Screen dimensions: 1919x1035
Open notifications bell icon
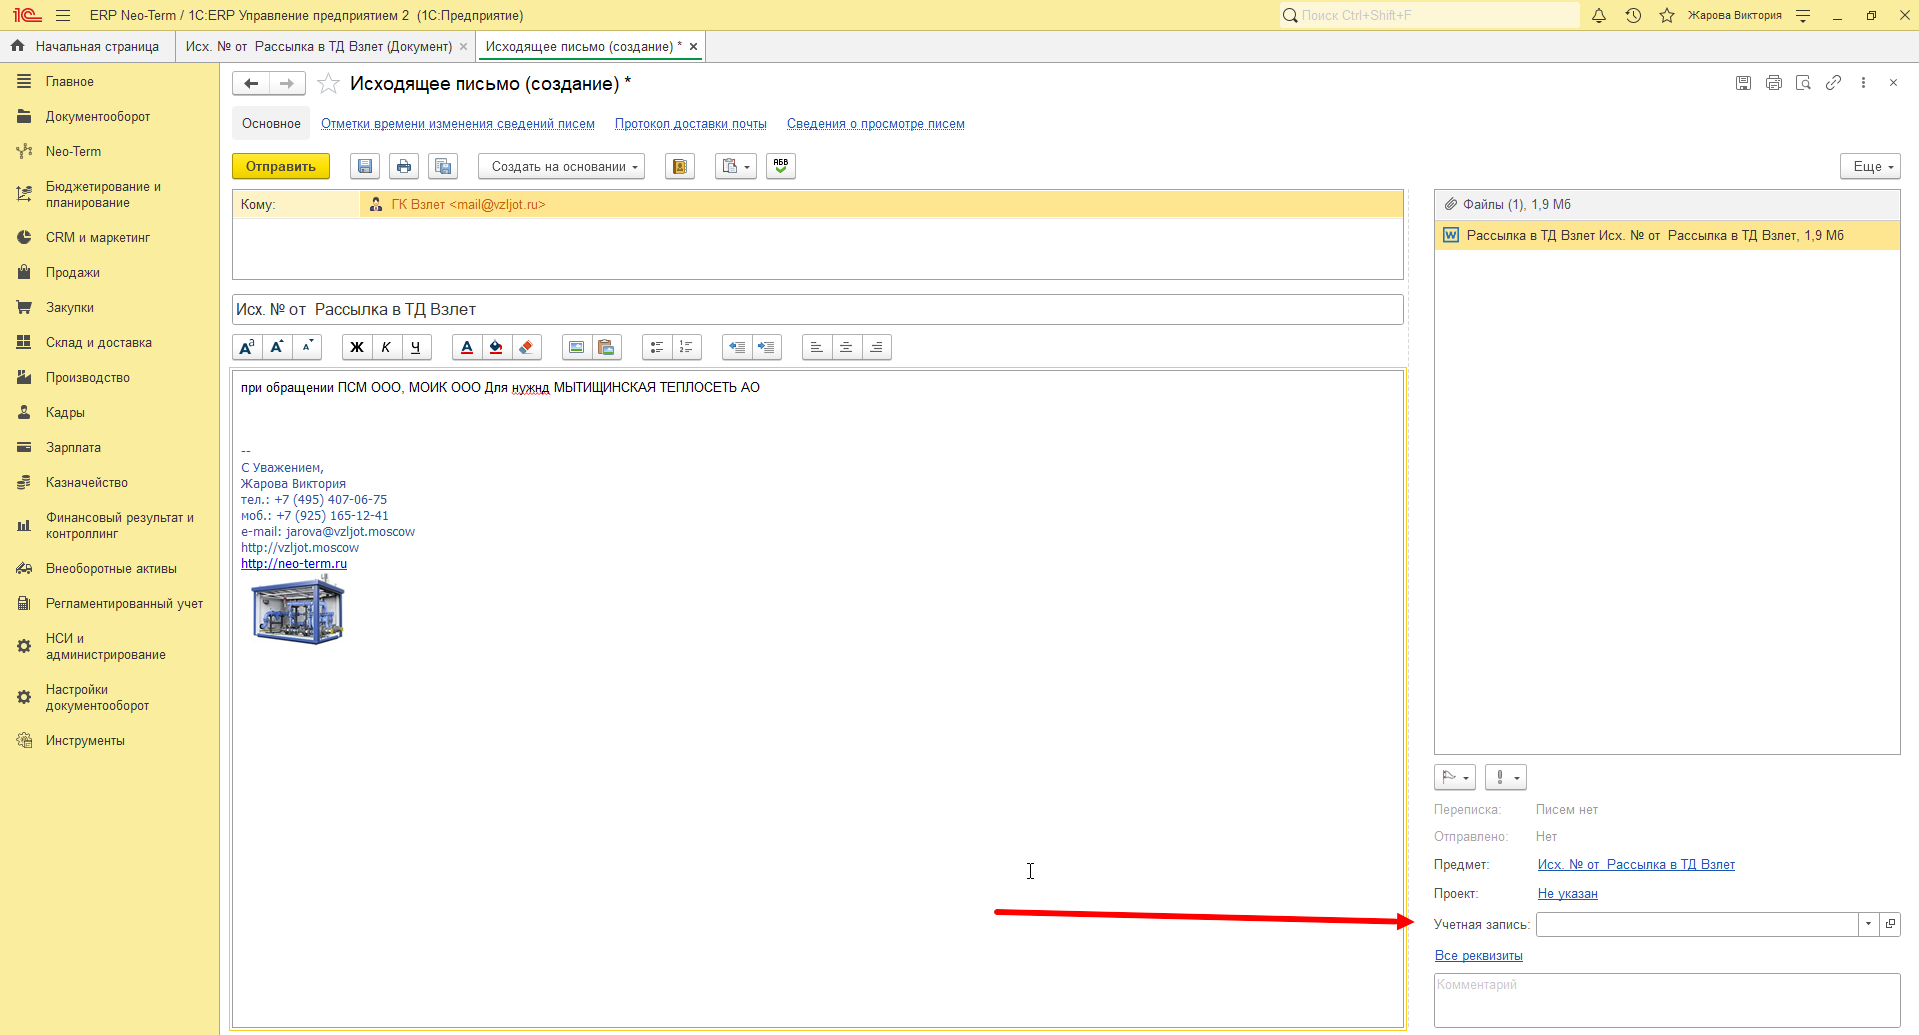tap(1599, 15)
